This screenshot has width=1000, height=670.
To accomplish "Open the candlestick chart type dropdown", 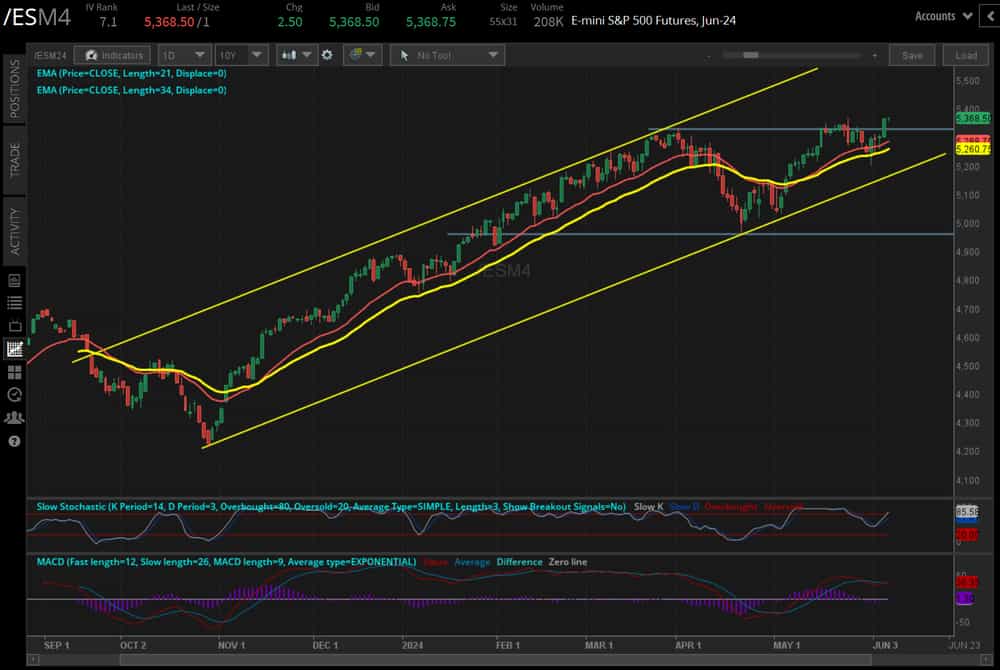I will [x=297, y=55].
